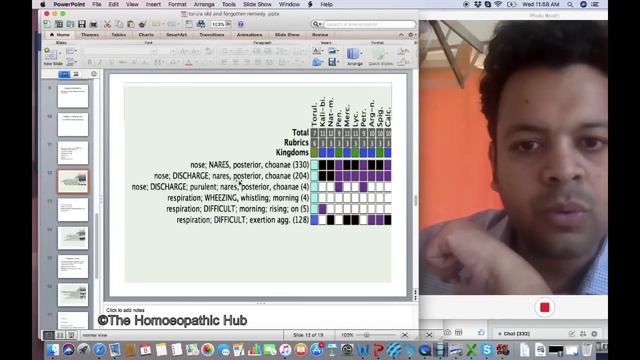Click the New Presentation toolbar icon
This screenshot has height=360, width=640.
coord(47,24)
